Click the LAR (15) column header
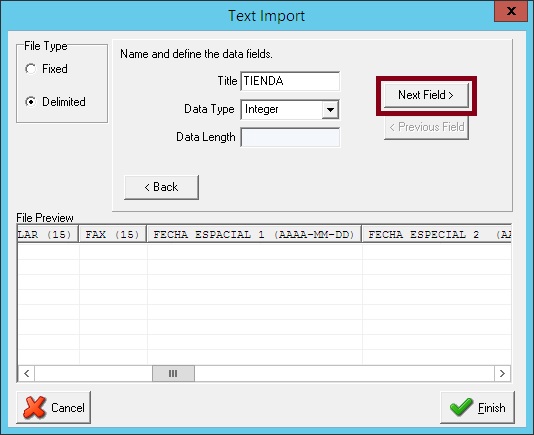The height and width of the screenshot is (435, 534). tap(48, 234)
